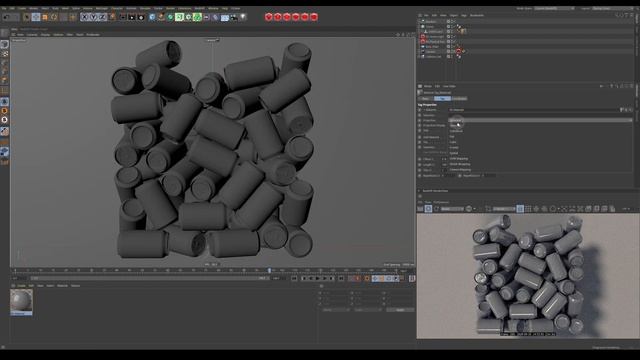Open the Object Manager Tags menu
Screen dimensions: 640x360
464,16
